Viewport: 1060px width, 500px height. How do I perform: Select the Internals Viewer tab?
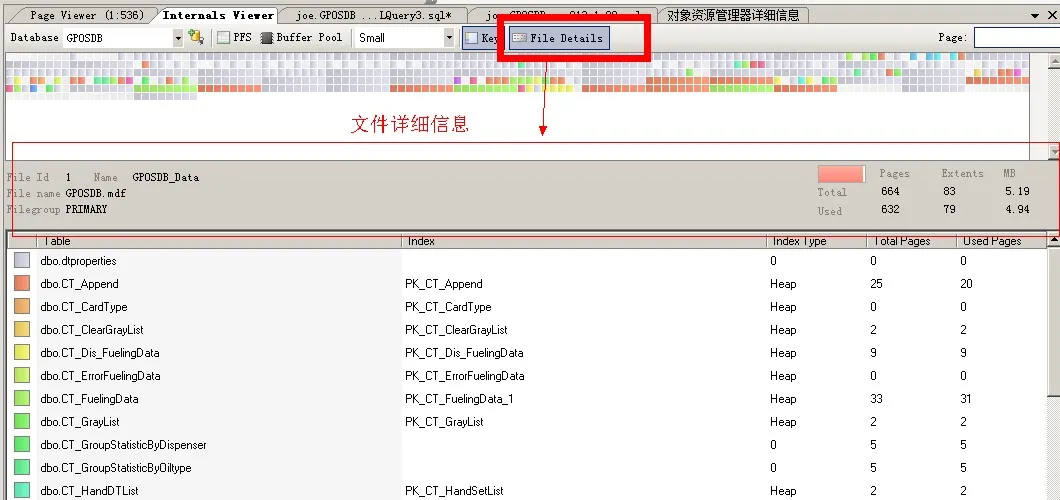[x=218, y=15]
